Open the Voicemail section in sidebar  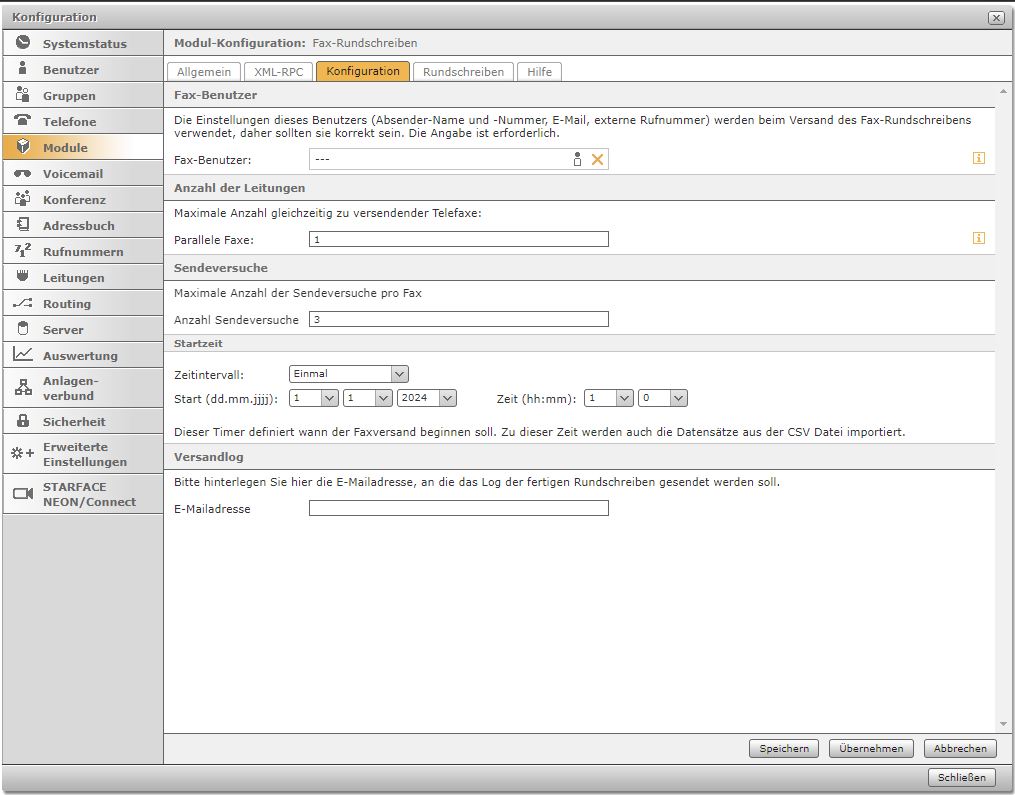click(x=83, y=174)
